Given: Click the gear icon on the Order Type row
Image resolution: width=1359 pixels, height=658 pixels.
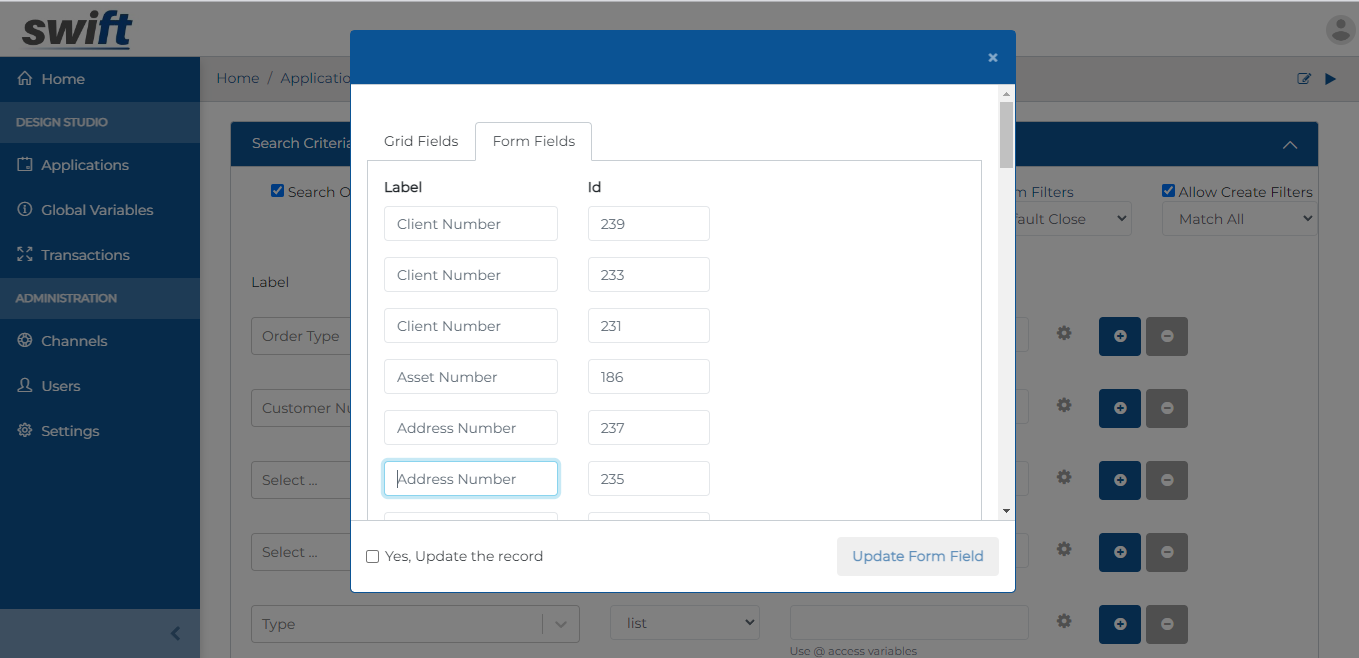Looking at the screenshot, I should coord(1063,336).
